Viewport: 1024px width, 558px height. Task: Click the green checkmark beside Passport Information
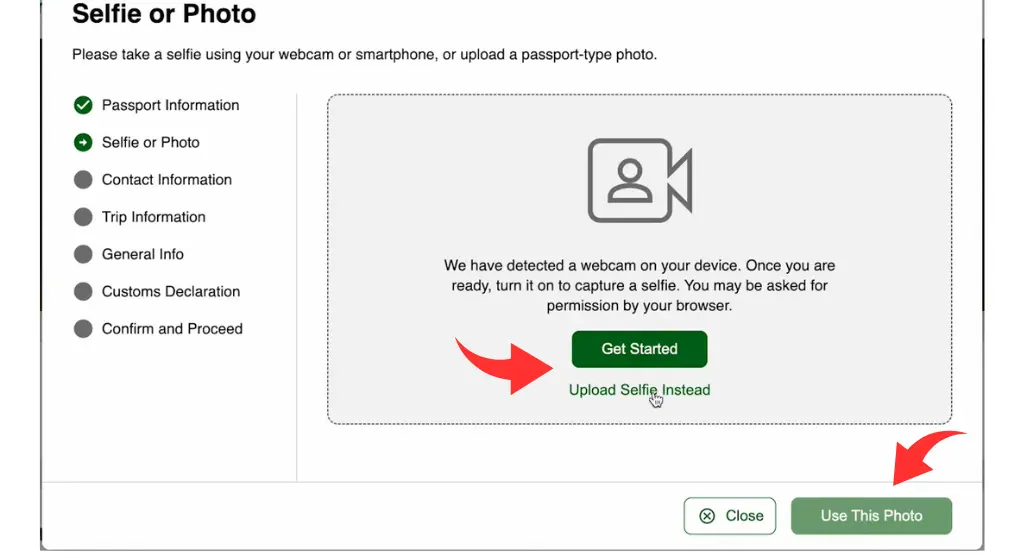[83, 105]
